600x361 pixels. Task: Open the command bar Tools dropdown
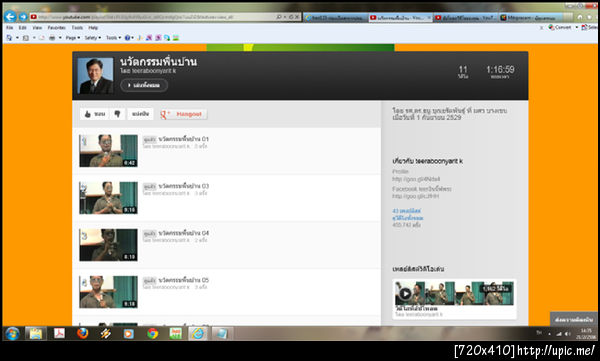[x=114, y=38]
